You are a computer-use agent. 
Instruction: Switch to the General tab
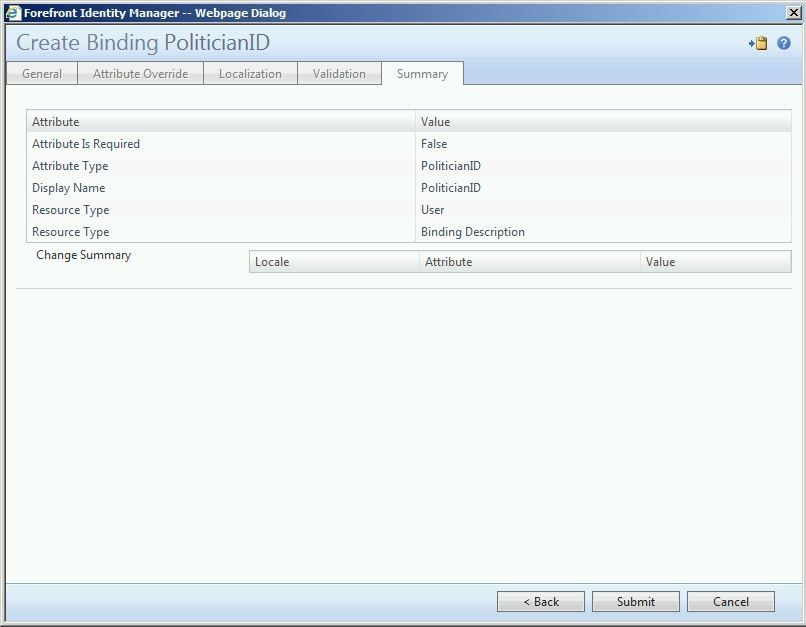(42, 73)
